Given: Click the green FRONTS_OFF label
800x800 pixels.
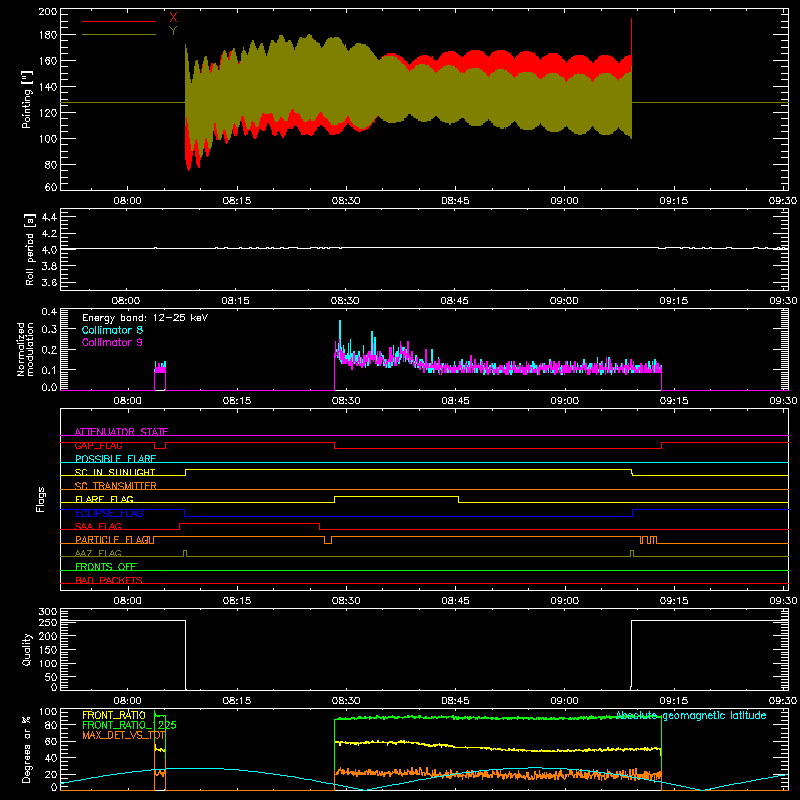Looking at the screenshot, I should (x=106, y=567).
